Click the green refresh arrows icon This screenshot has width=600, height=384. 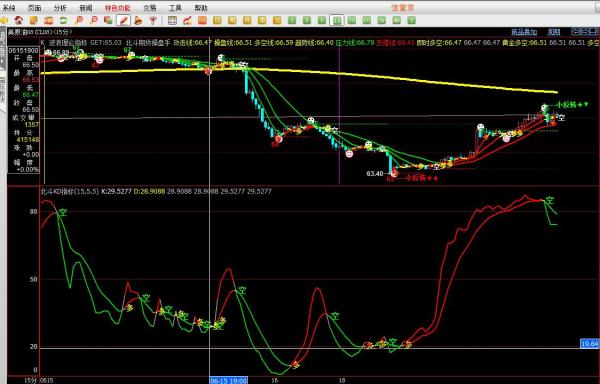tap(63, 20)
